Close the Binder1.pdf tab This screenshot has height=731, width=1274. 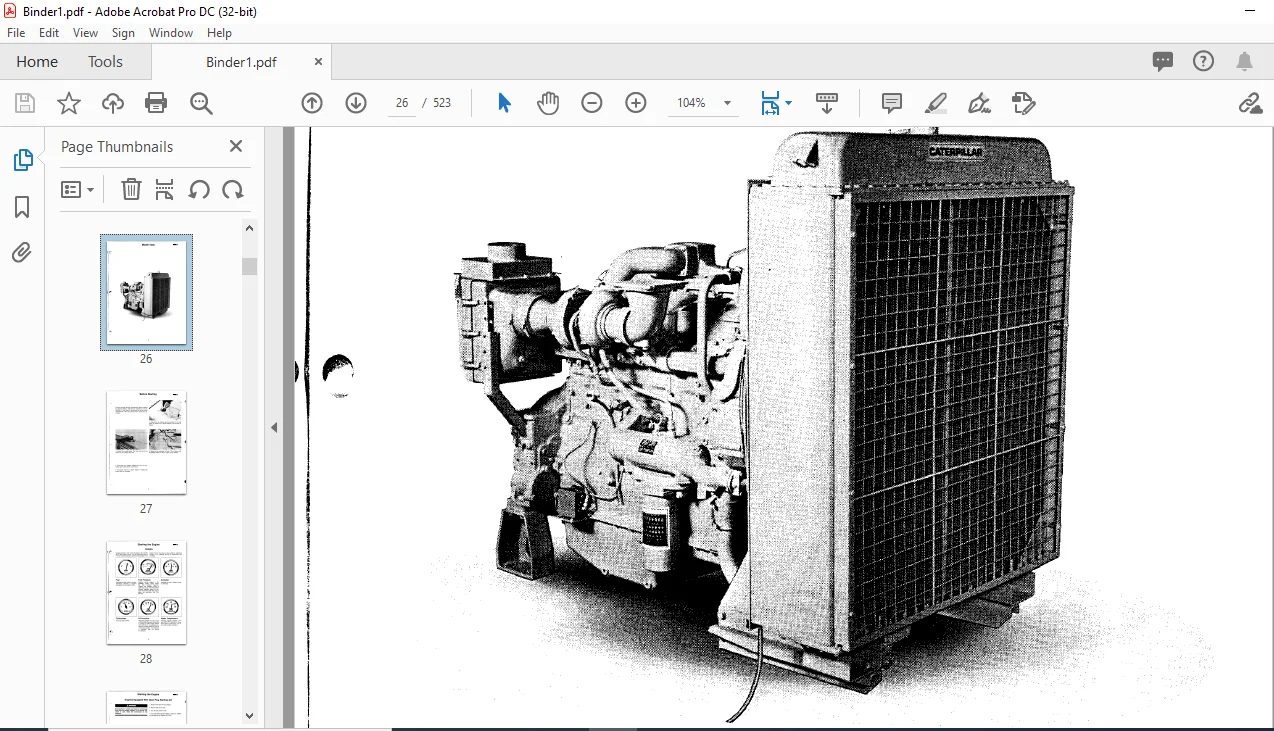[318, 62]
